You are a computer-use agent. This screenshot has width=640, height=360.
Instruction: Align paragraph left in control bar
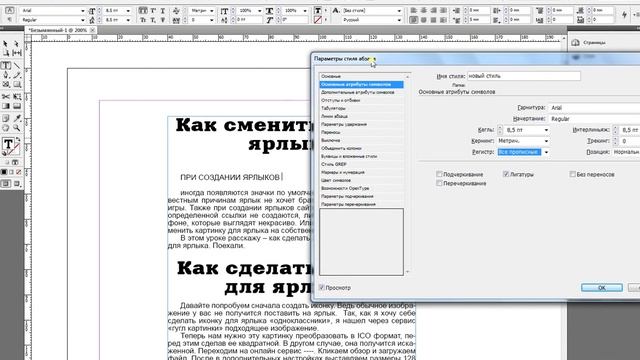click(414, 11)
